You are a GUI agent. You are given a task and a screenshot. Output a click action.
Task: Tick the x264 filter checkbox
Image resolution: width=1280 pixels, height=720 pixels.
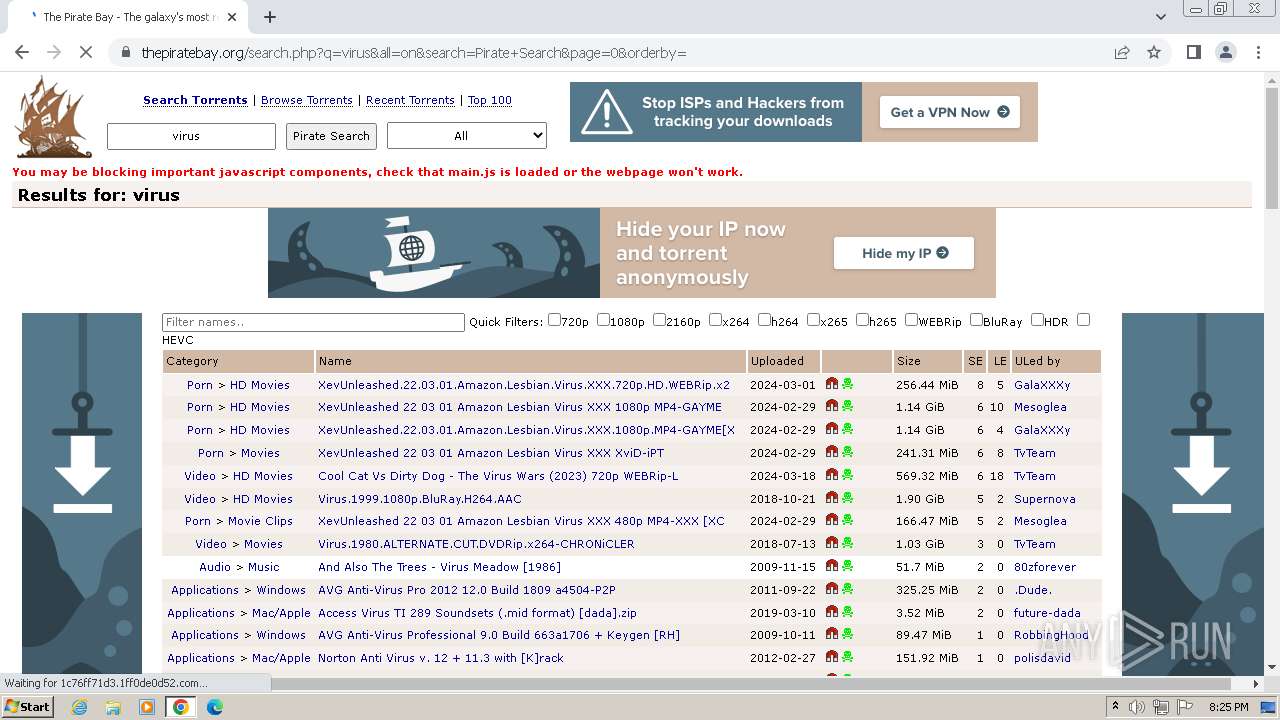[715, 320]
